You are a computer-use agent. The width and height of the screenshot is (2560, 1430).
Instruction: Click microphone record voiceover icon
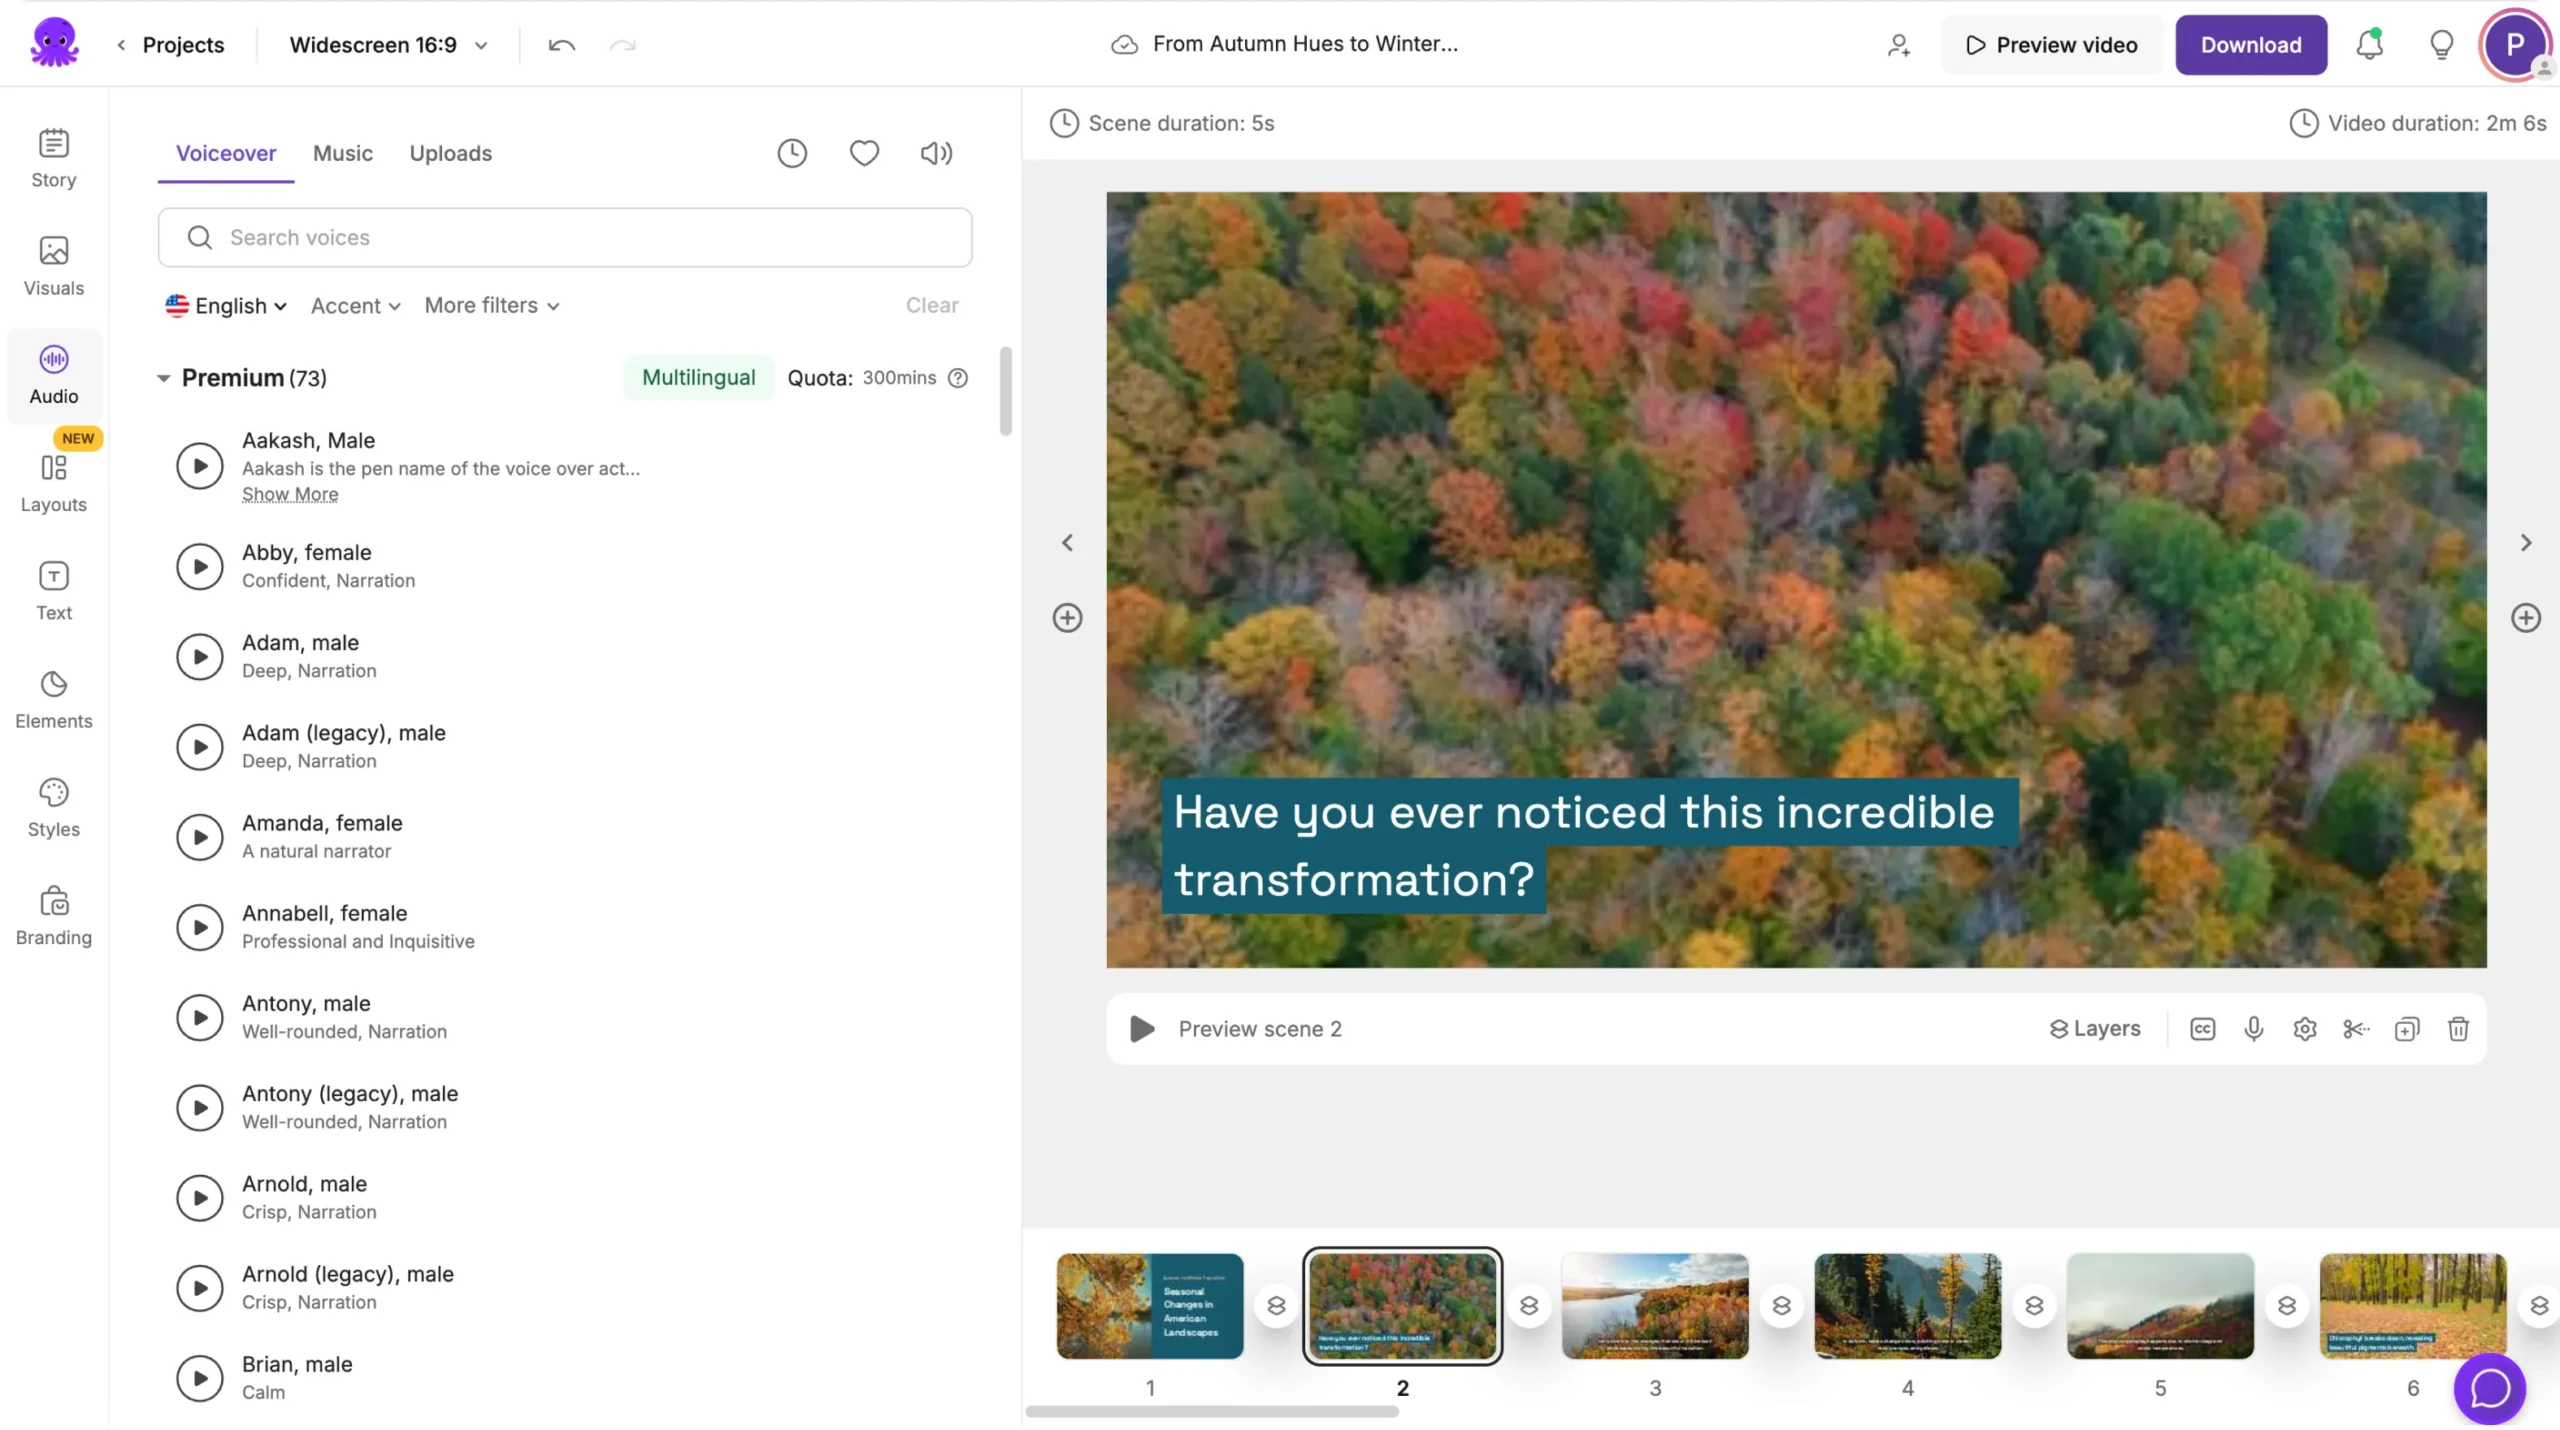2253,1029
